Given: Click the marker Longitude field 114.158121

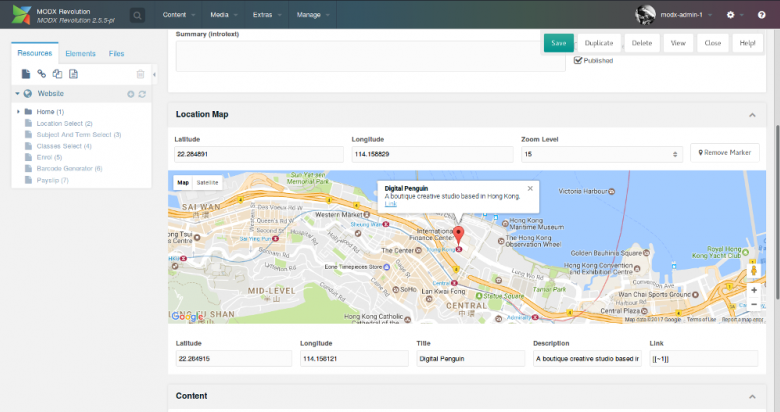Looking at the screenshot, I should (x=354, y=359).
